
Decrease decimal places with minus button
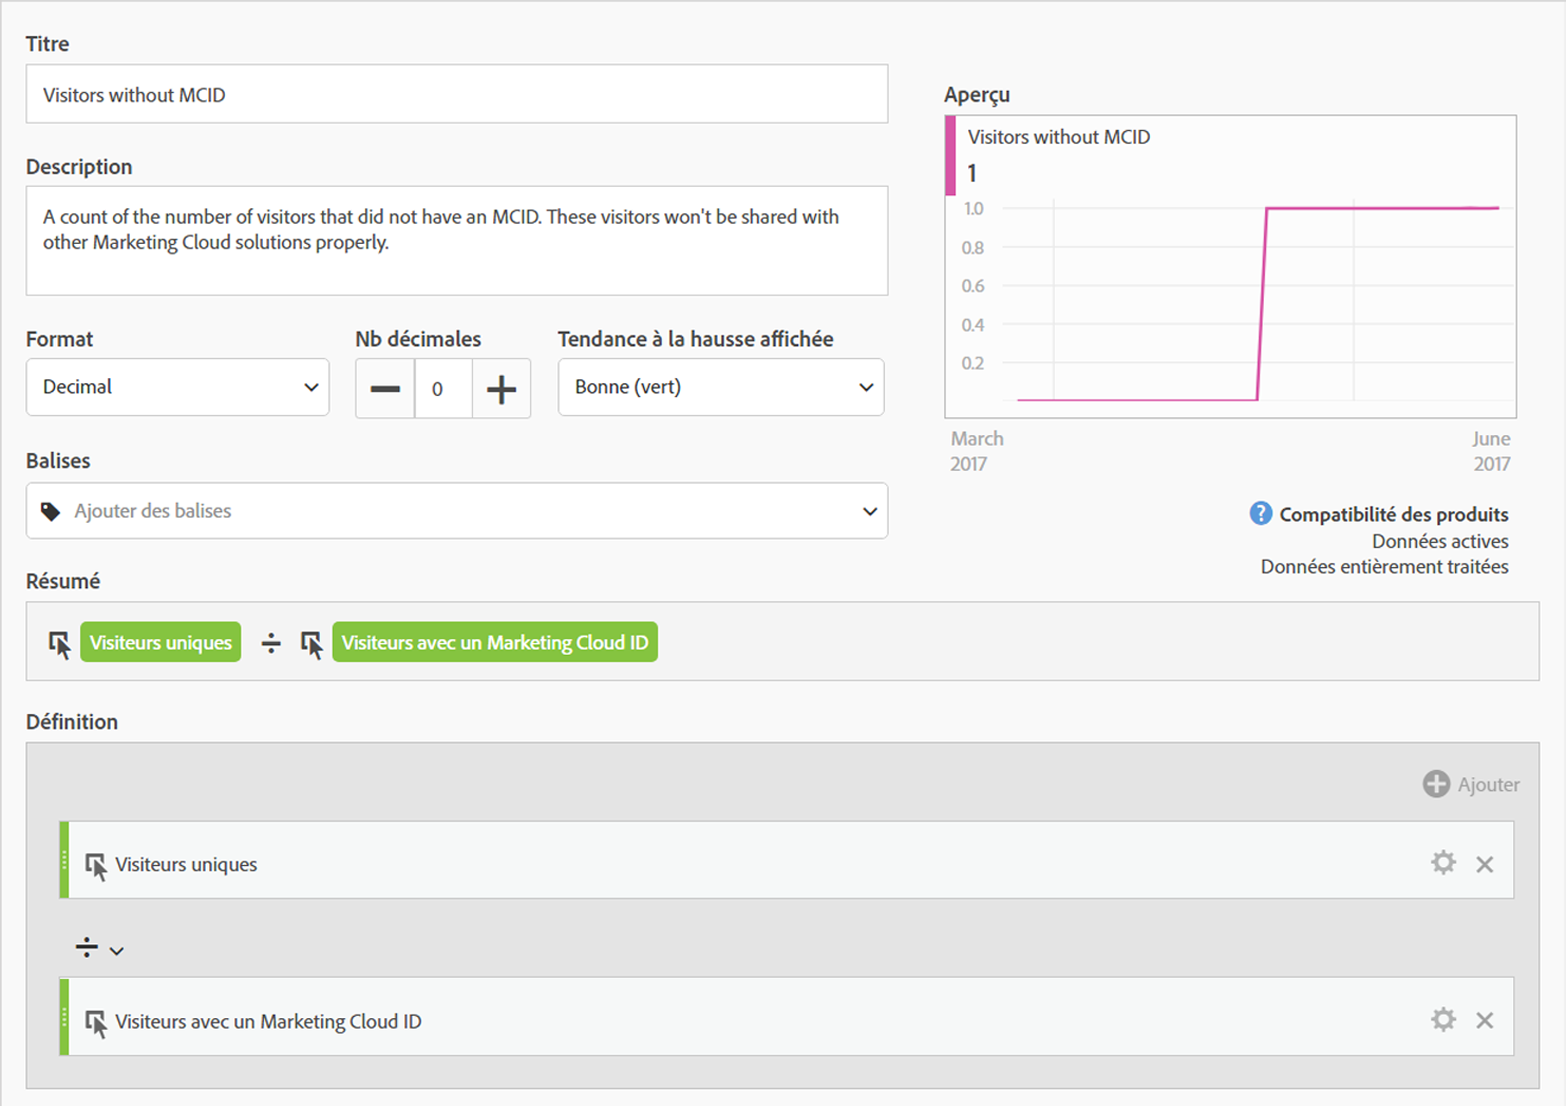(385, 388)
